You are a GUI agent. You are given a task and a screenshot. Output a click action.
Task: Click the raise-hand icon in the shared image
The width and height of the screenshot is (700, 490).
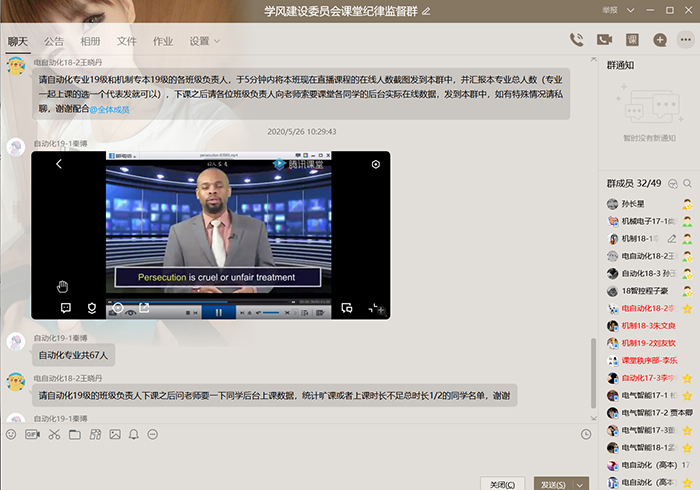coord(62,287)
